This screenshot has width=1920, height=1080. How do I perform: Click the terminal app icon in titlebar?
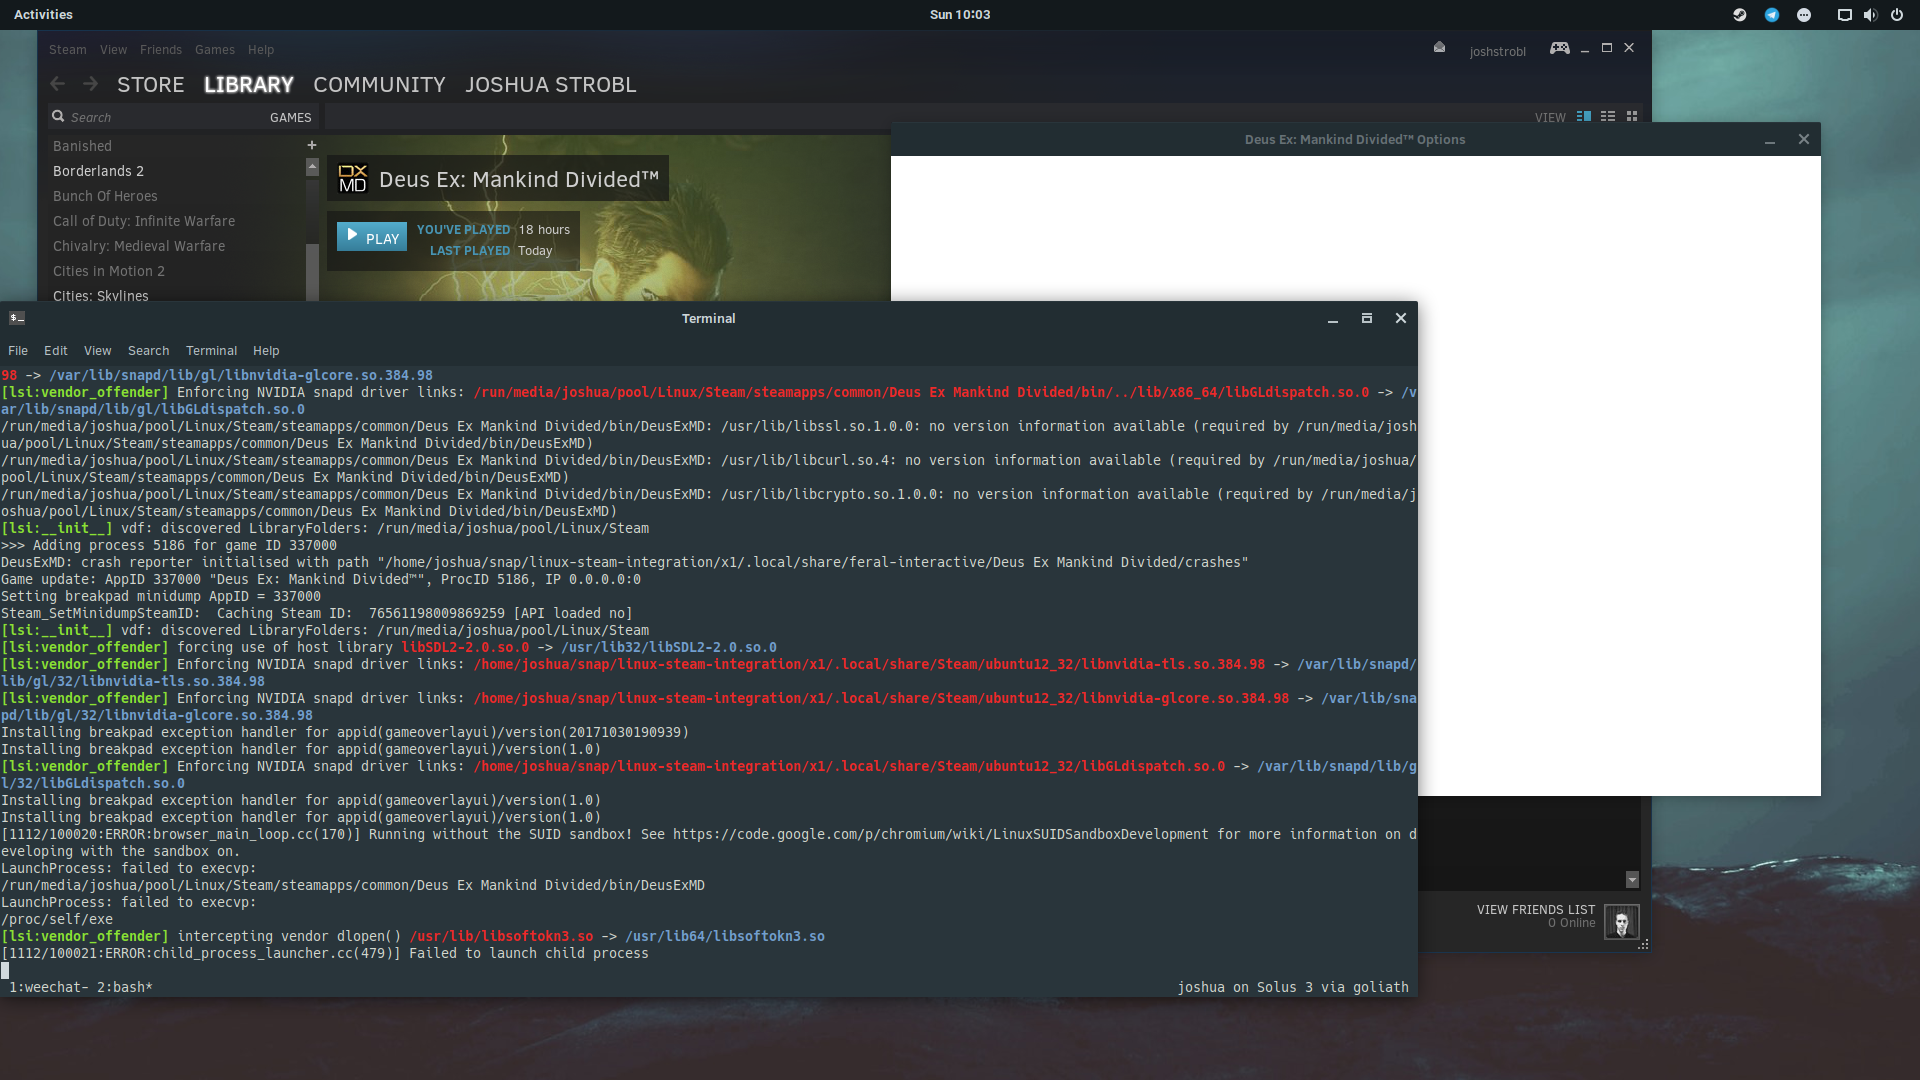click(17, 318)
